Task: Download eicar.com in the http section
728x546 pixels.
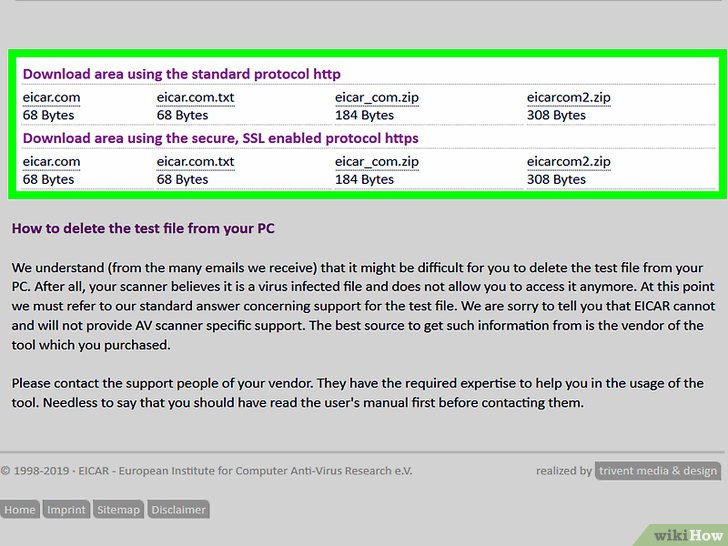Action: tap(52, 98)
